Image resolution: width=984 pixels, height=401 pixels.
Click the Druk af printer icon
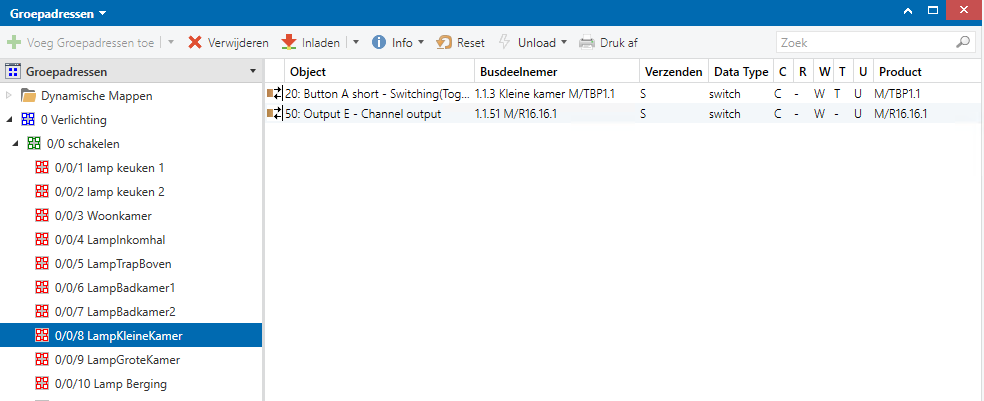pyautogui.click(x=587, y=43)
